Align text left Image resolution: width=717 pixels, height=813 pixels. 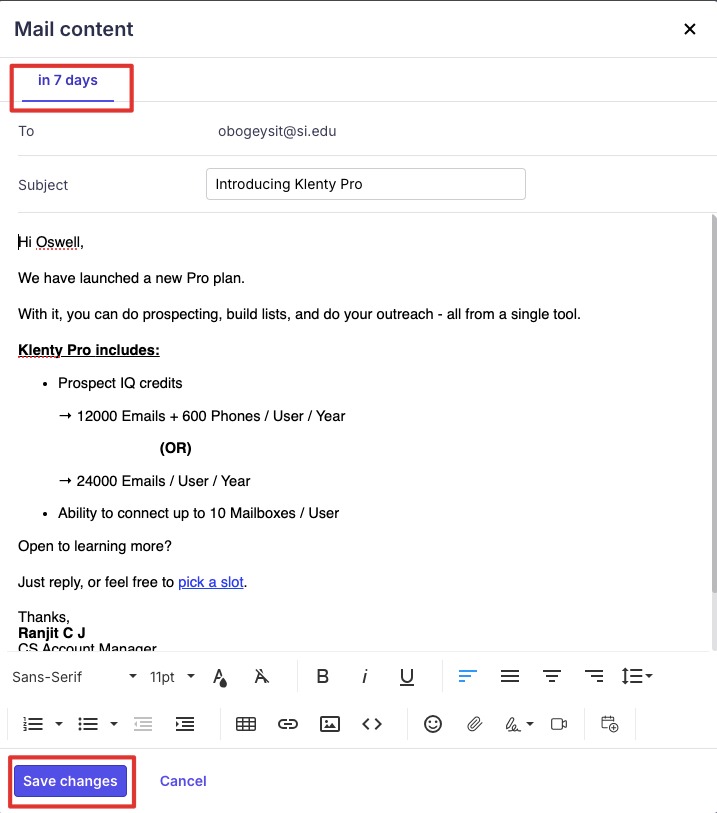coord(468,676)
